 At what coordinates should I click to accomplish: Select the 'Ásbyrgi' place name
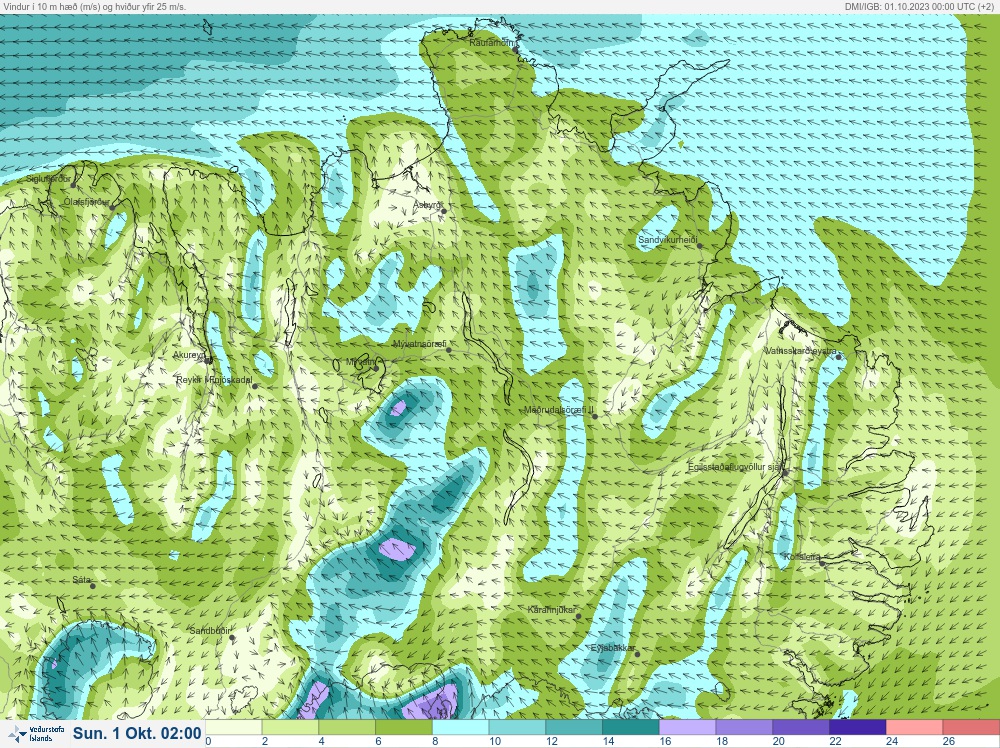pyautogui.click(x=427, y=205)
